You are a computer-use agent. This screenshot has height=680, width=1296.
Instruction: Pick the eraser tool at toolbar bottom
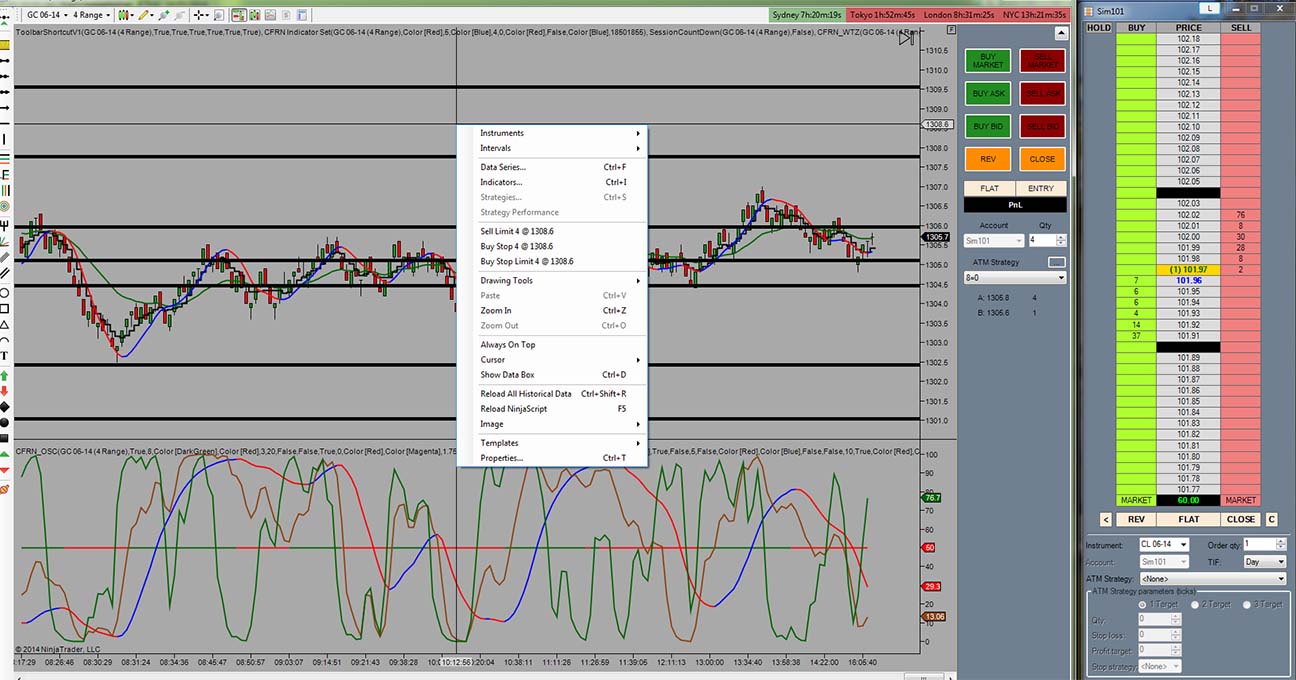[6, 488]
